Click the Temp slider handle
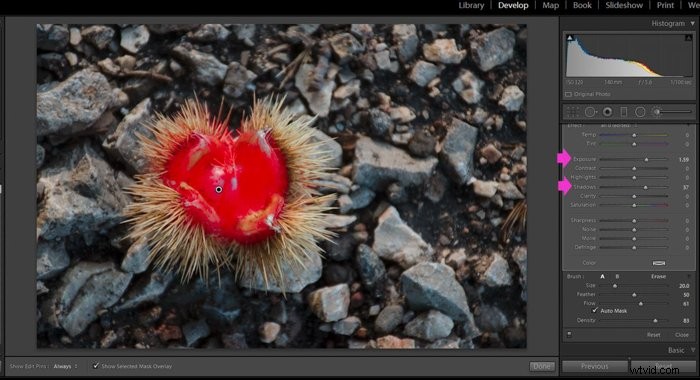Screen dimensions: 700x380 634,135
